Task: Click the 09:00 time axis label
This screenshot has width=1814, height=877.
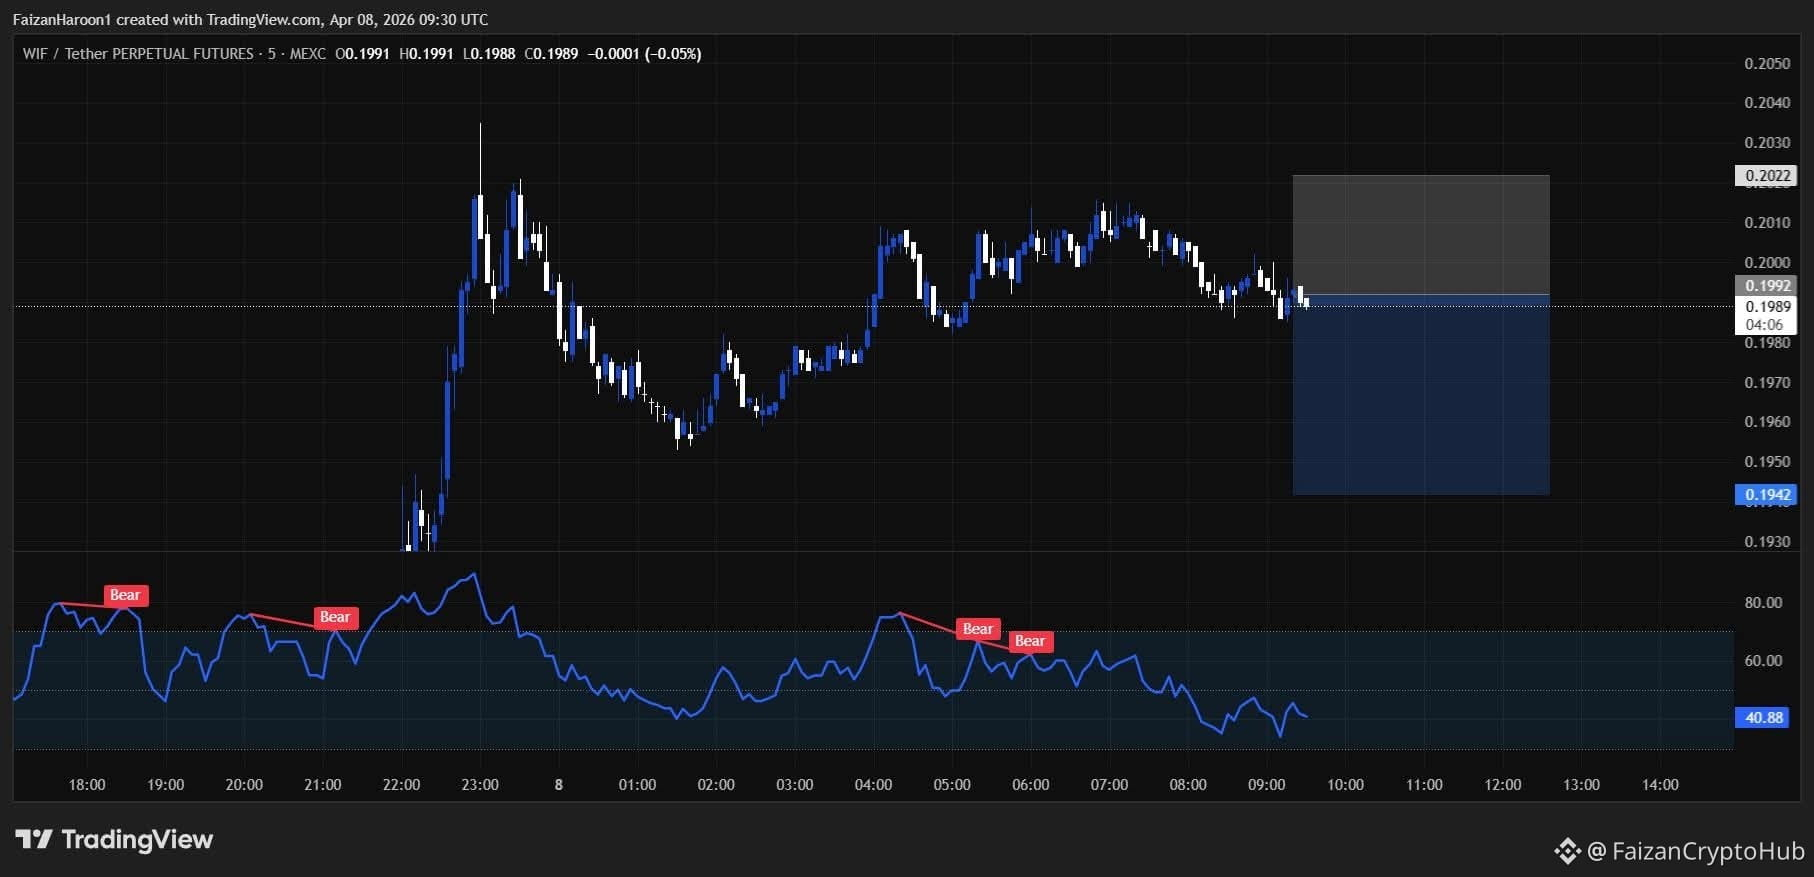Action: pos(1267,785)
